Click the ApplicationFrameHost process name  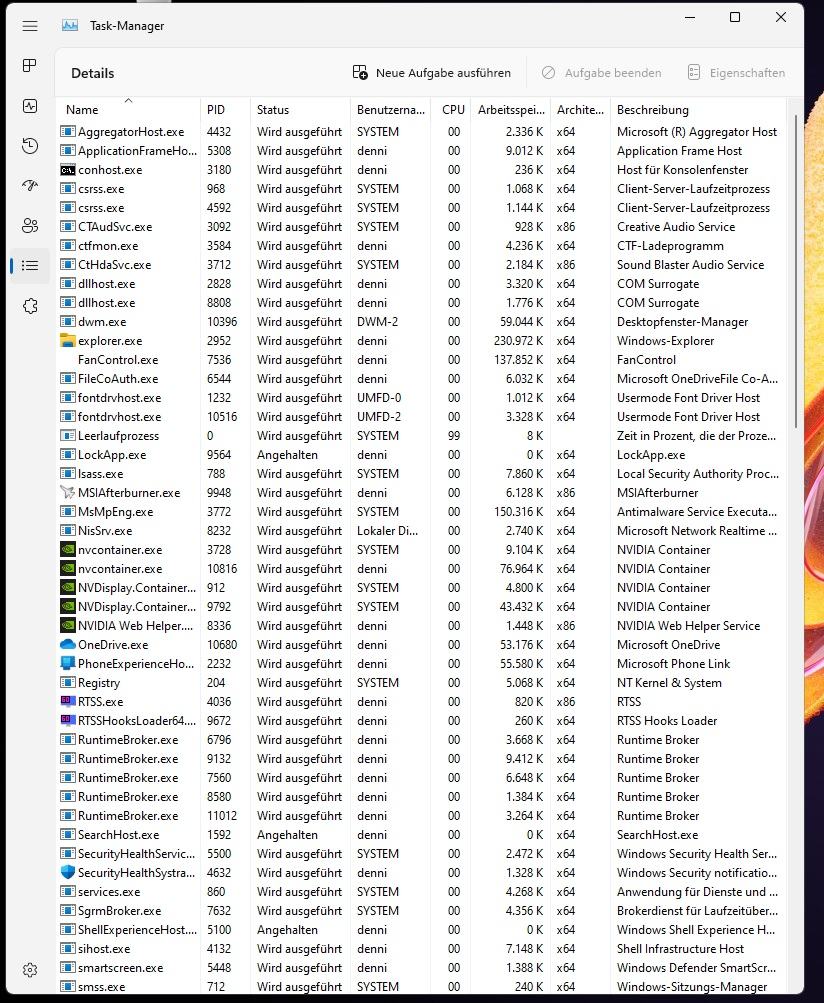[x=138, y=151]
